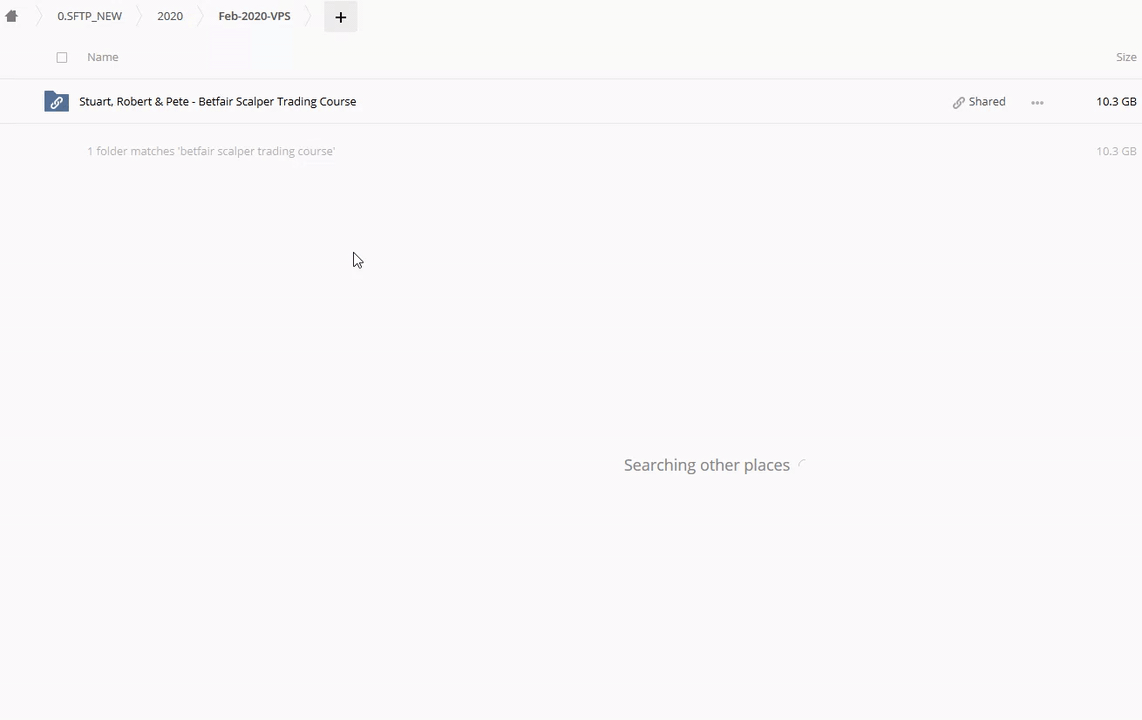
Task: Go to the Home root folder icon
Action: pyautogui.click(x=12, y=16)
